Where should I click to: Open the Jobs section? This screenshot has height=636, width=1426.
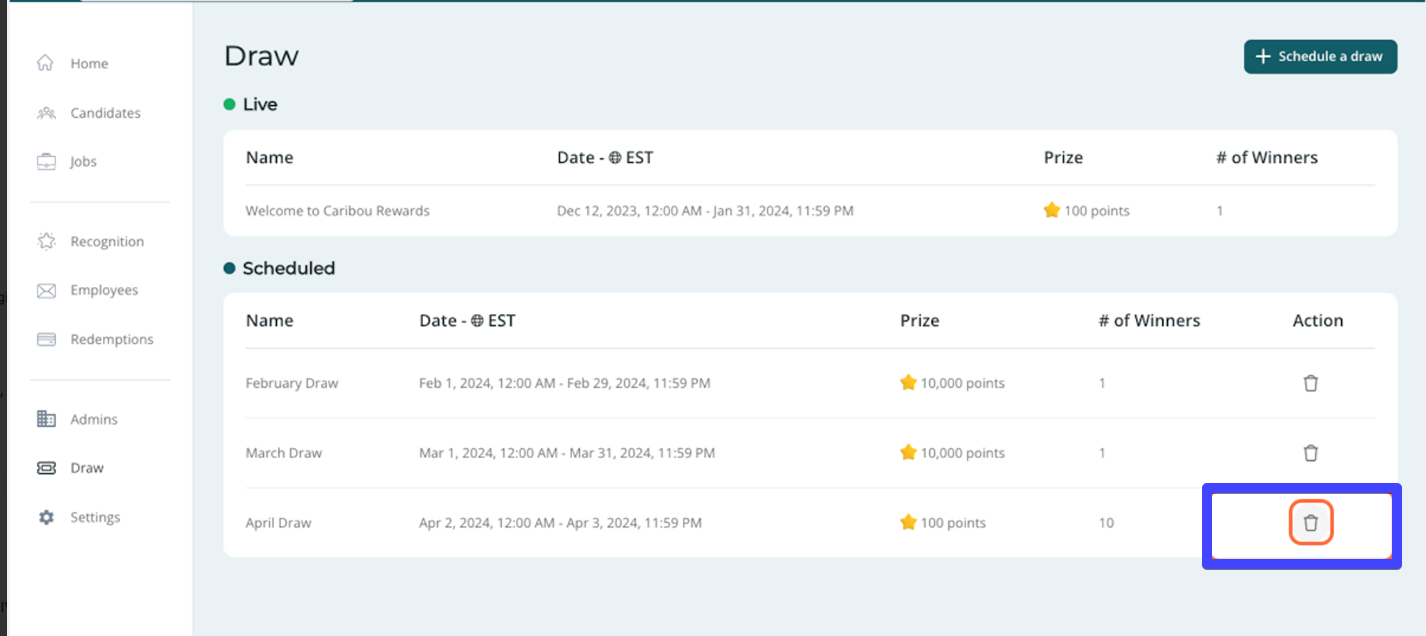83,161
